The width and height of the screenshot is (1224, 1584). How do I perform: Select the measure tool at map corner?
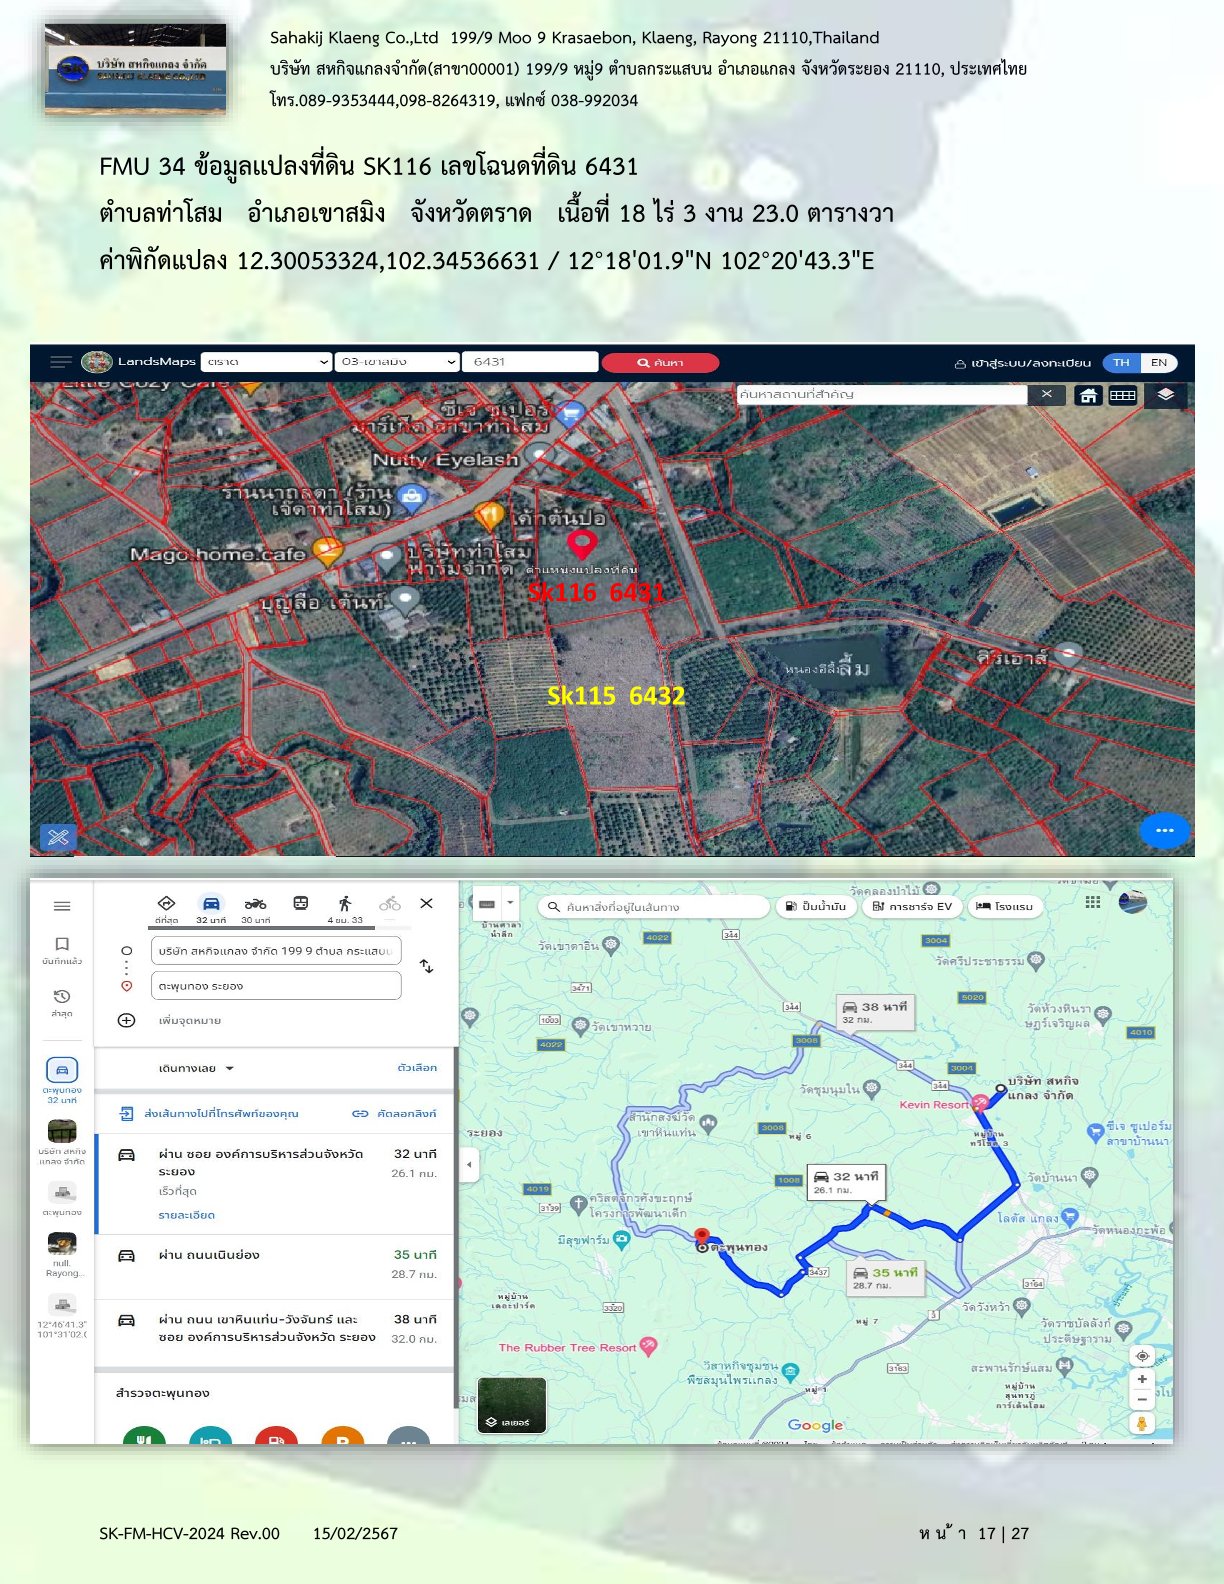[x=58, y=837]
